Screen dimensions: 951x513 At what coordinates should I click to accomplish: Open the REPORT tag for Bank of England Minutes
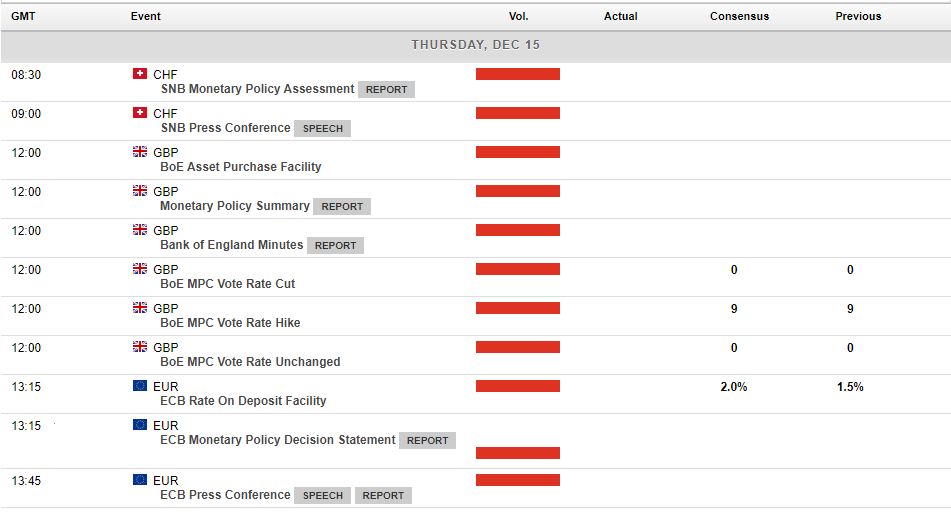(335, 246)
